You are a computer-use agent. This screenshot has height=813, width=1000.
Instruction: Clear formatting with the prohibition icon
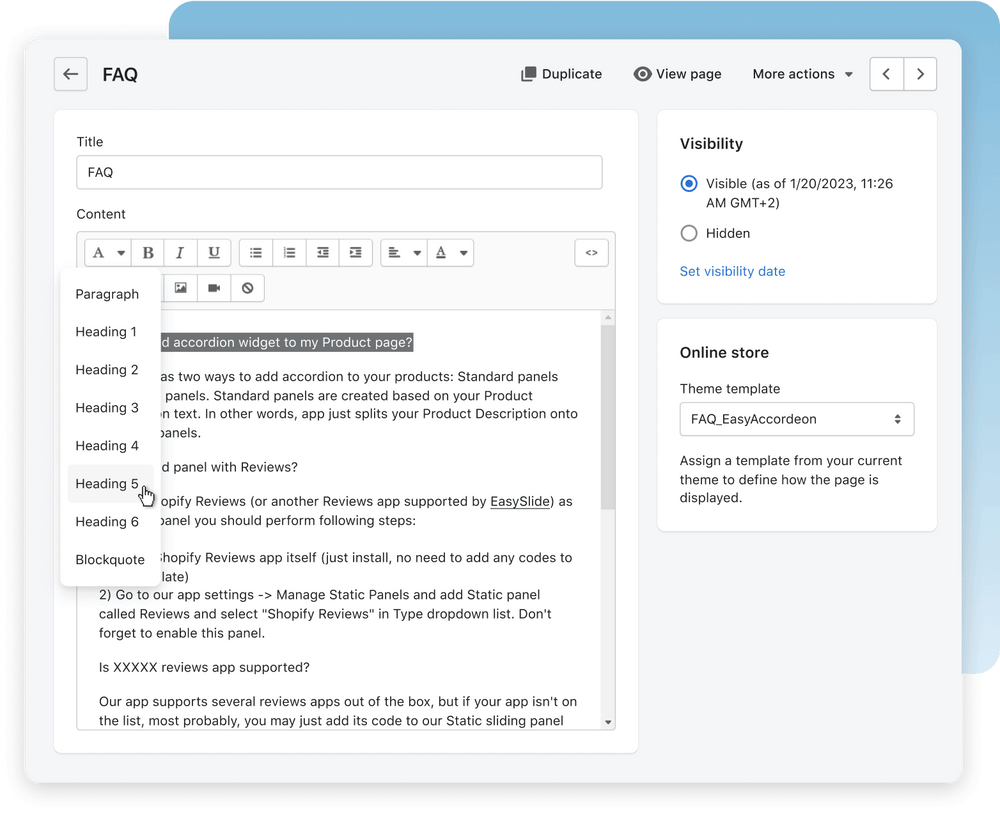247,289
